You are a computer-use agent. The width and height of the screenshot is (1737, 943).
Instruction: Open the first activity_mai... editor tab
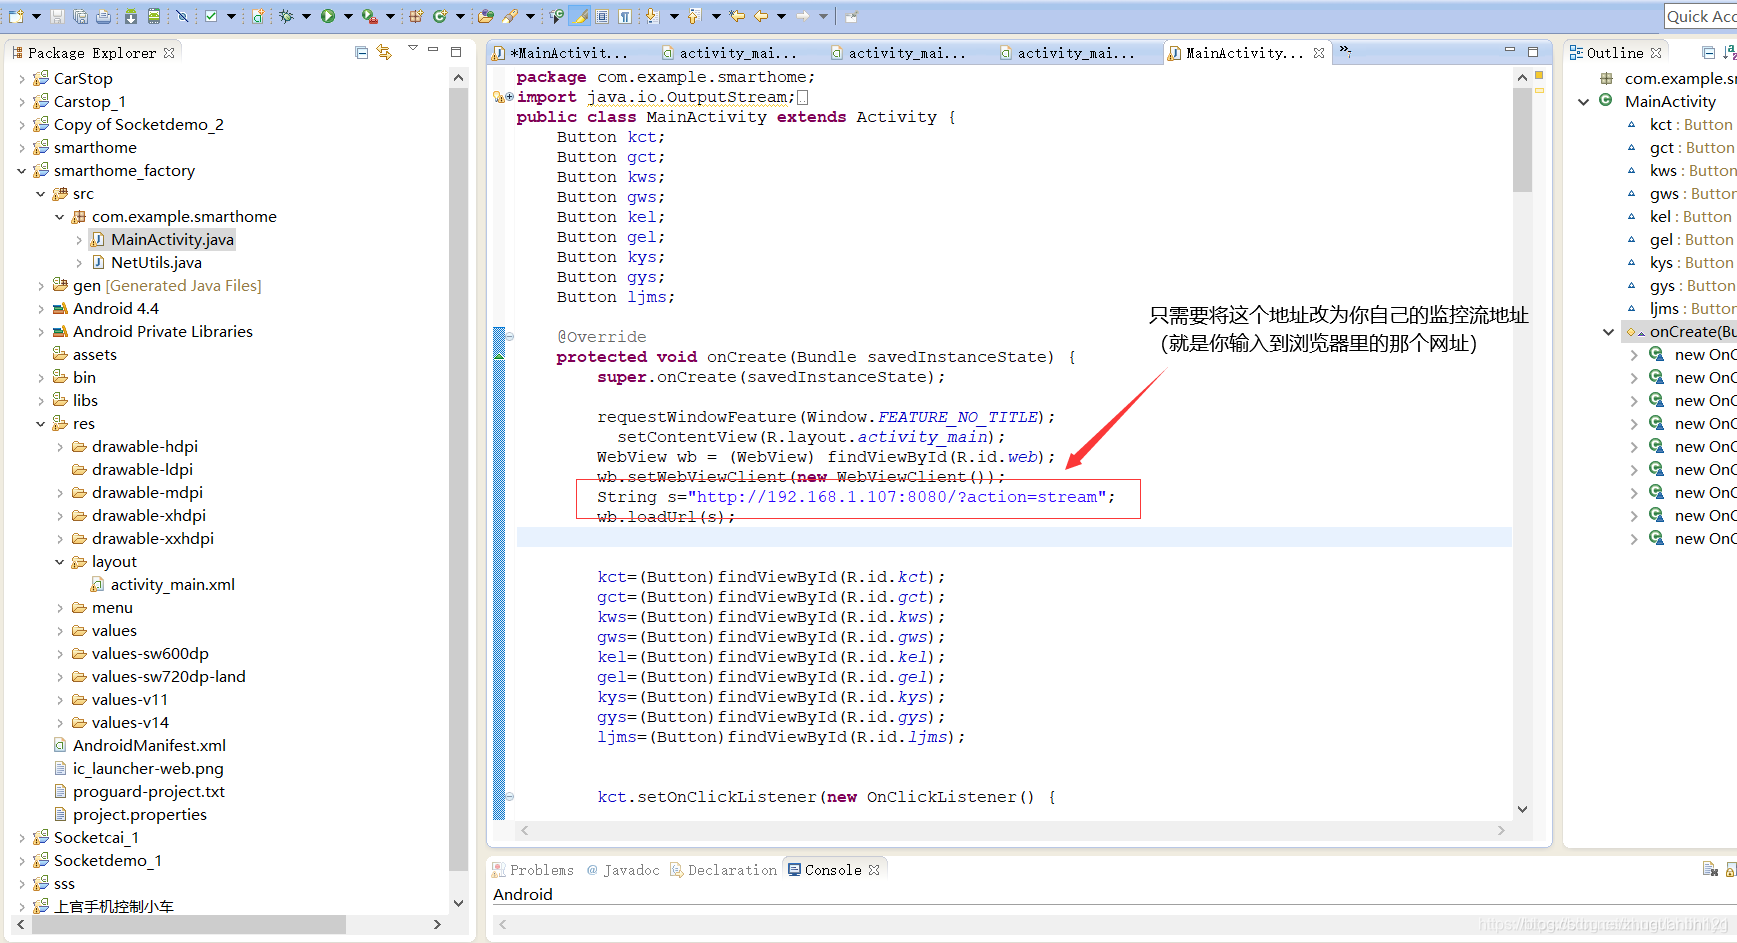[730, 53]
